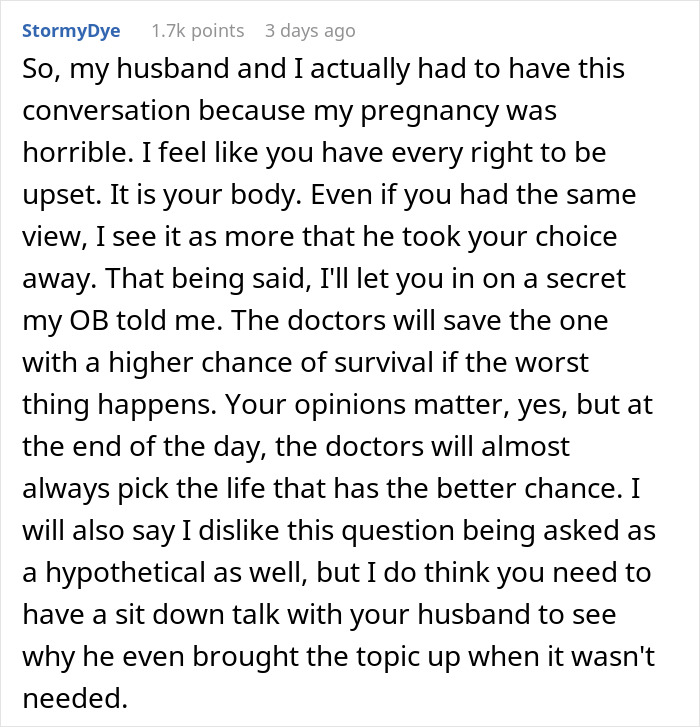Click the word 'dislike' in the comment
The height and width of the screenshot is (727, 700).
pyautogui.click(x=239, y=530)
